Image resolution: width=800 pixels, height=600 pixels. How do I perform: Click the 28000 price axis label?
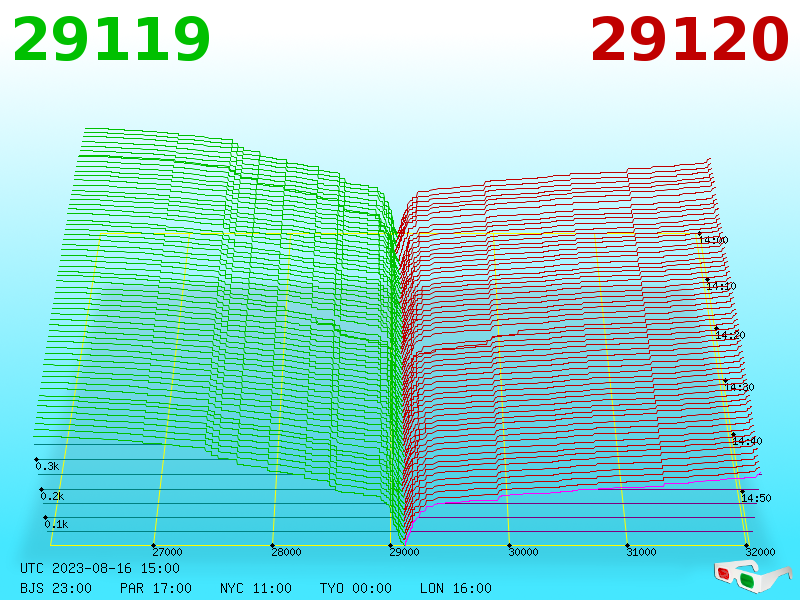[x=286, y=552]
